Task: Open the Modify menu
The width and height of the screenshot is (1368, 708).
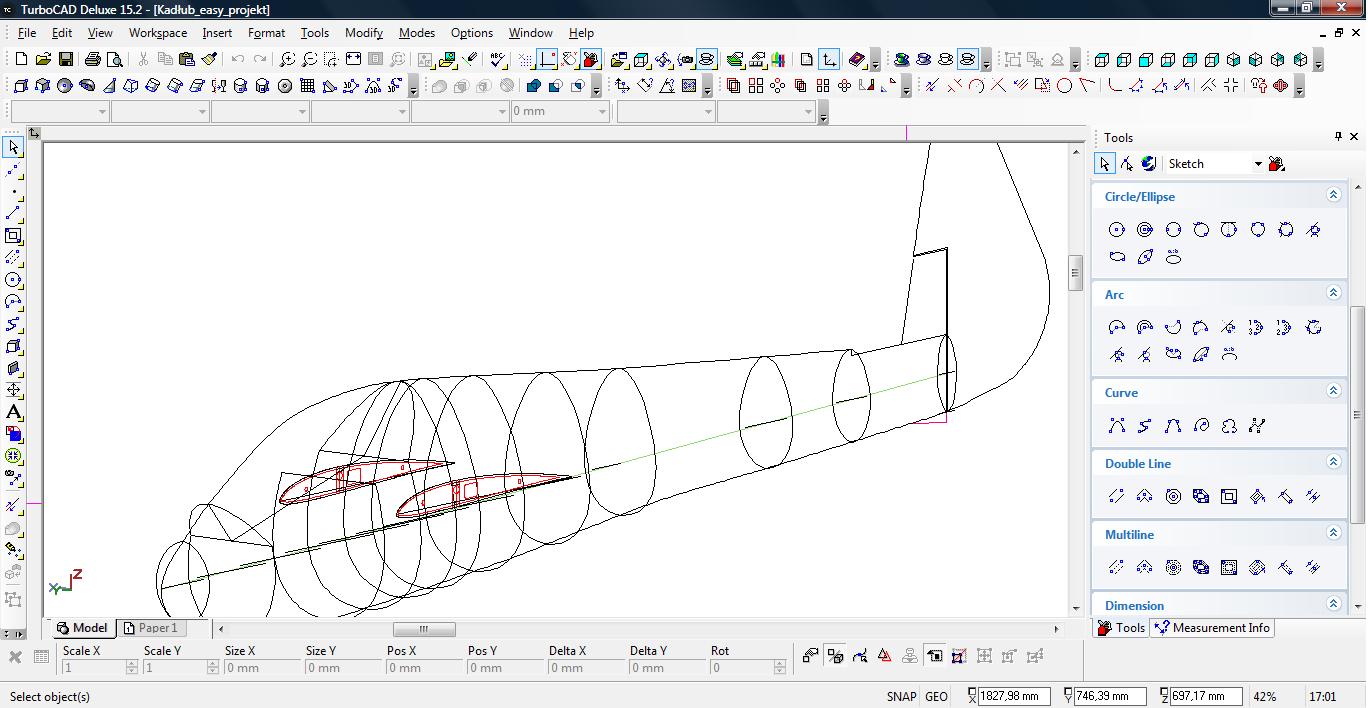Action: point(363,33)
